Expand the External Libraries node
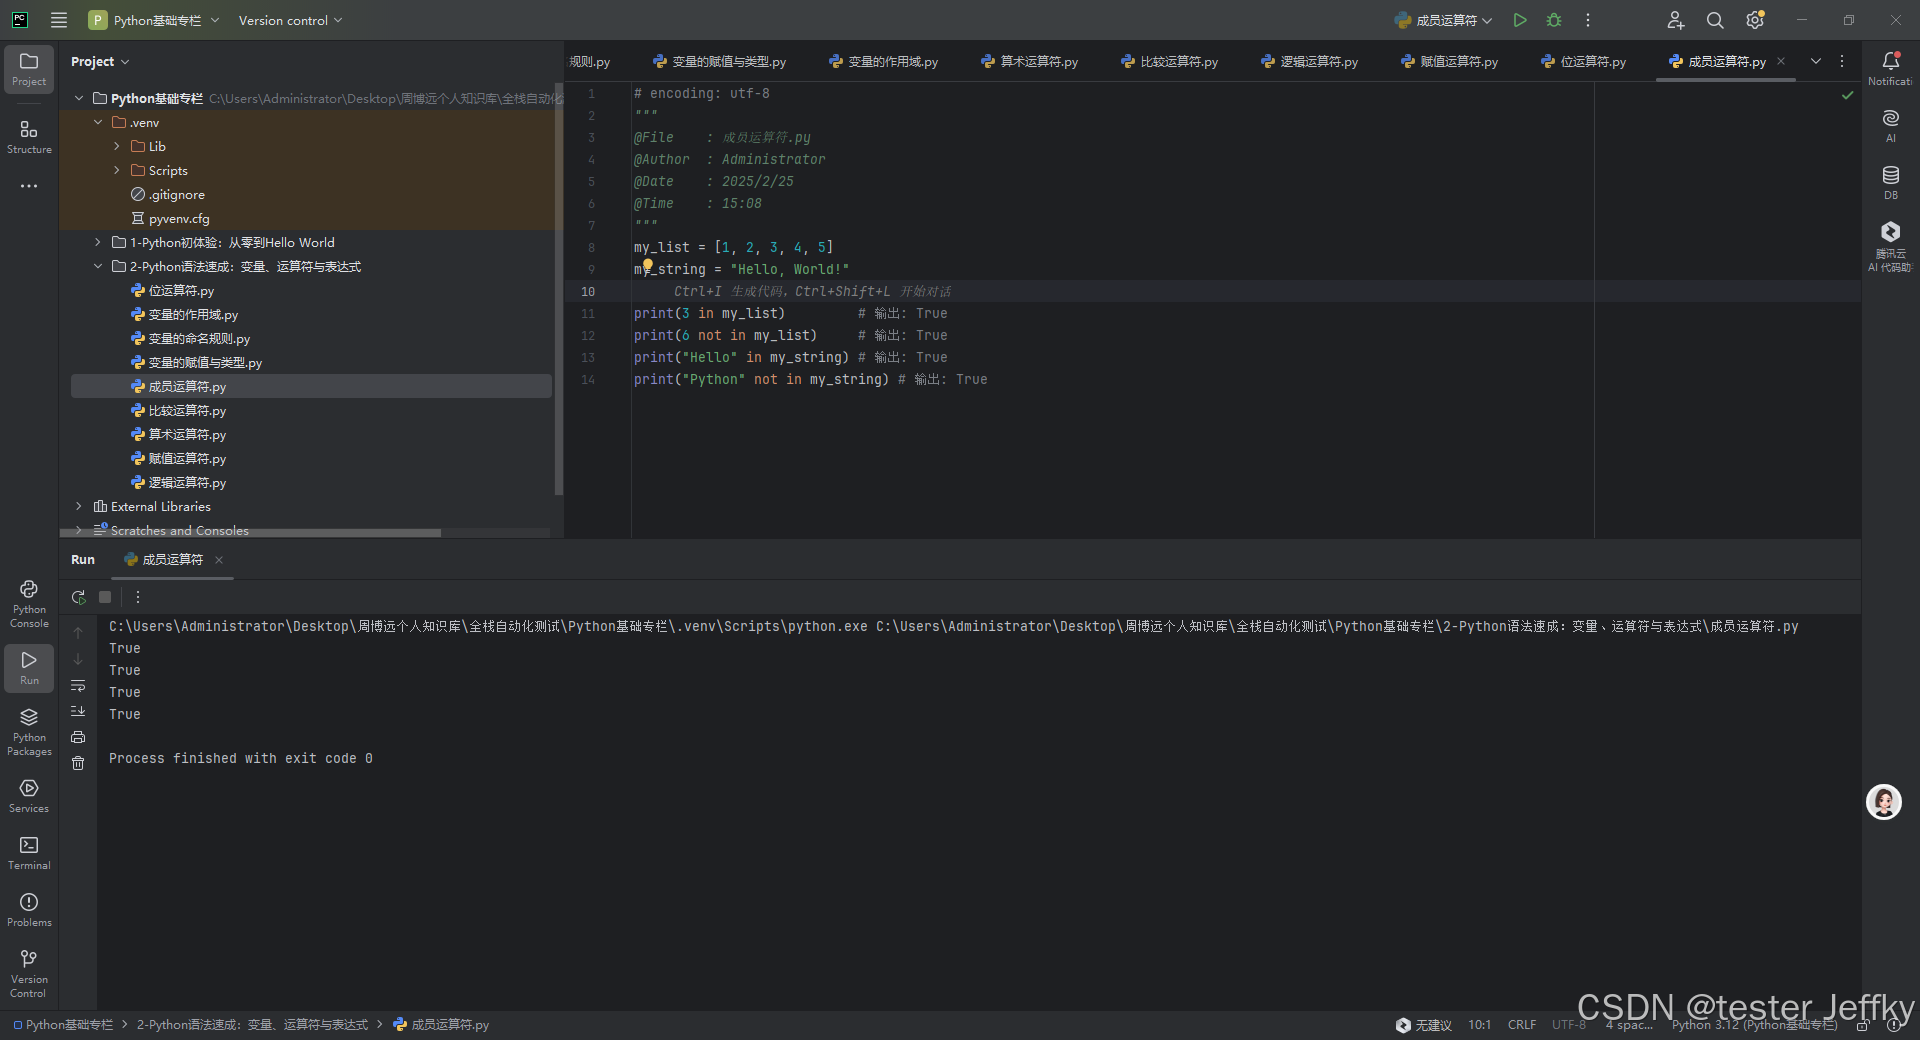1920x1040 pixels. [79, 506]
